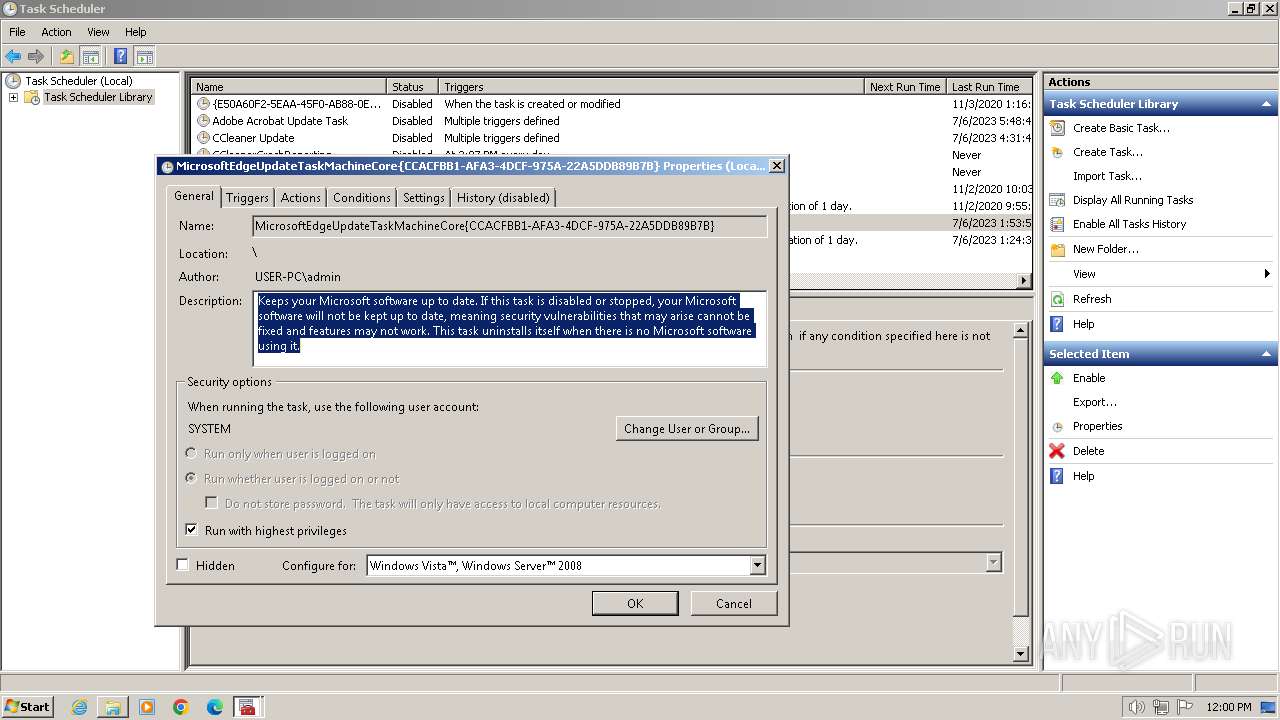Click Help icon under Task Scheduler Library actions
This screenshot has width=1280, height=720.
point(1057,324)
